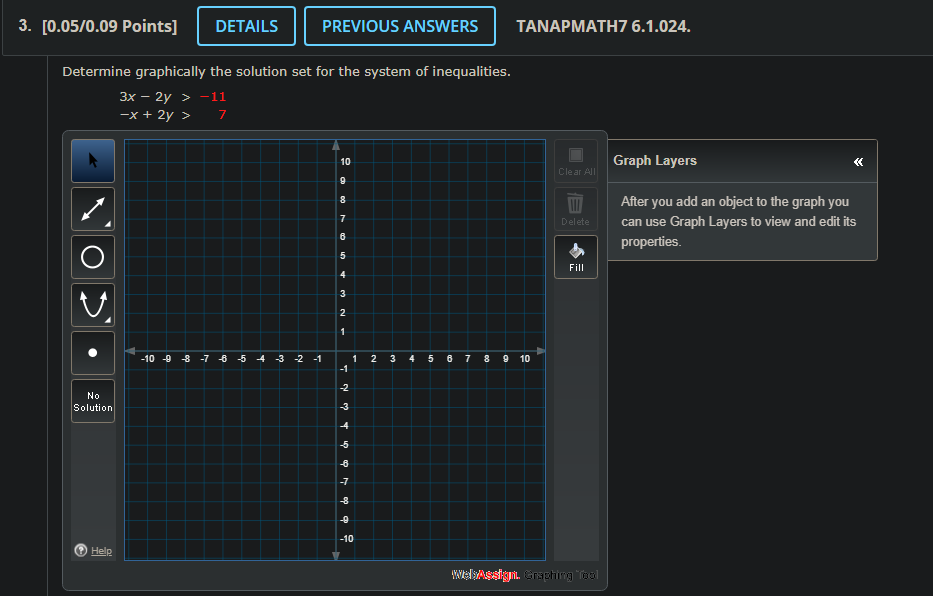Mark the answer as No Solution

pyautogui.click(x=93, y=401)
